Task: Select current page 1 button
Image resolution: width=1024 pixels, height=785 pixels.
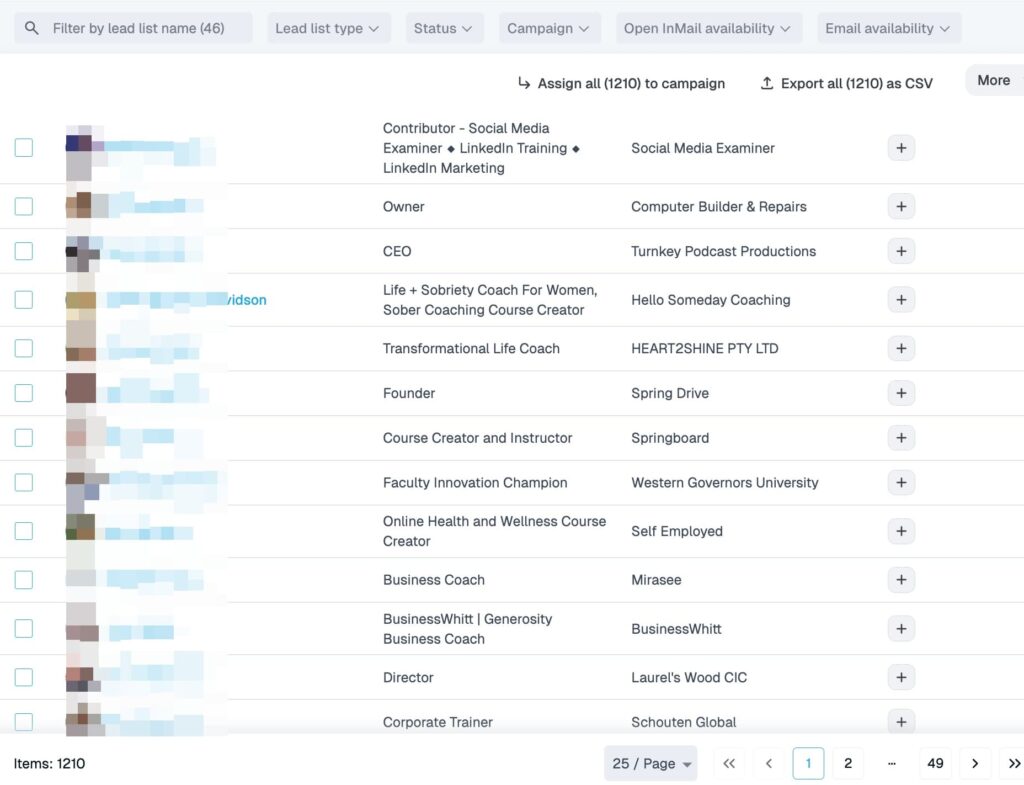Action: (x=808, y=763)
